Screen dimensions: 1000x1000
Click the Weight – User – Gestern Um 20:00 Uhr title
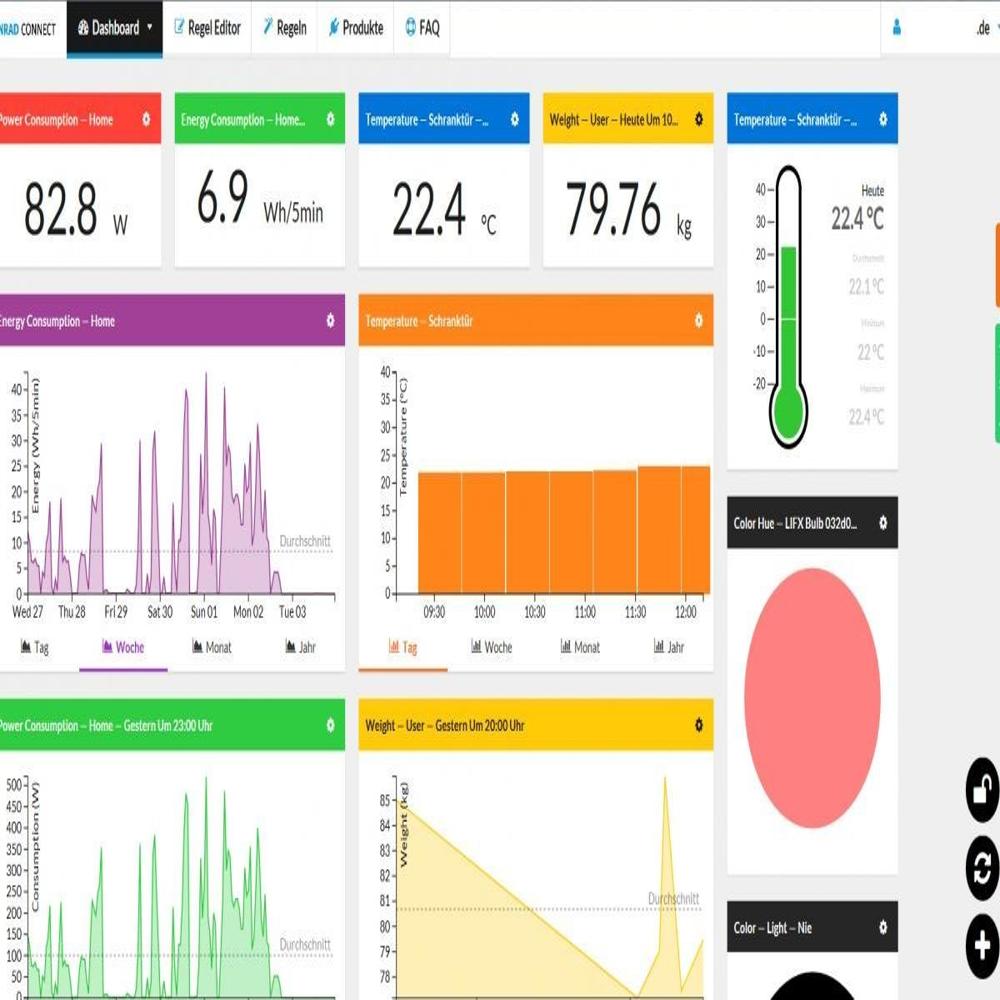[x=445, y=725]
